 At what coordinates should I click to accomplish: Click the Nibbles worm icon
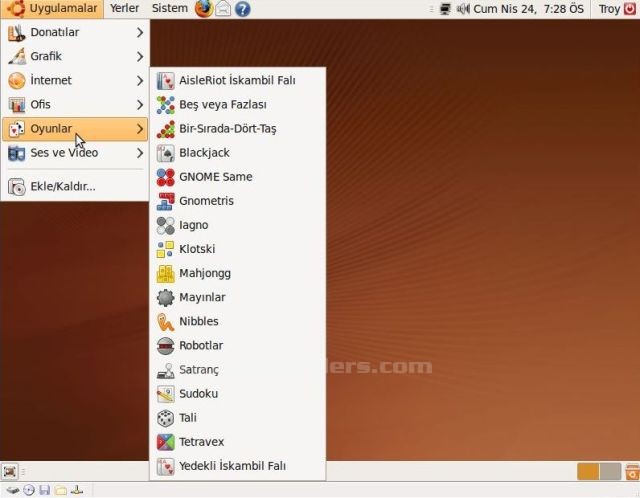tap(165, 322)
